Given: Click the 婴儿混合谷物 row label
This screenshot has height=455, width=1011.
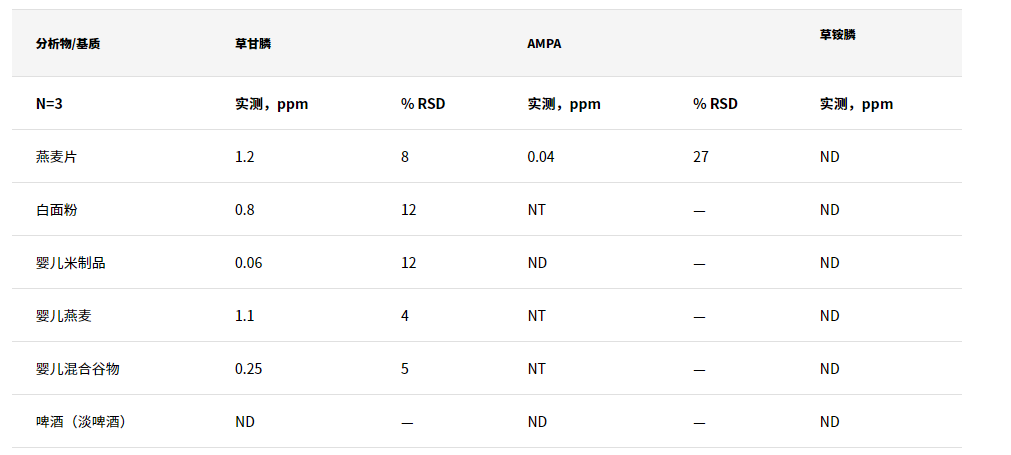Looking at the screenshot, I should coord(77,369).
